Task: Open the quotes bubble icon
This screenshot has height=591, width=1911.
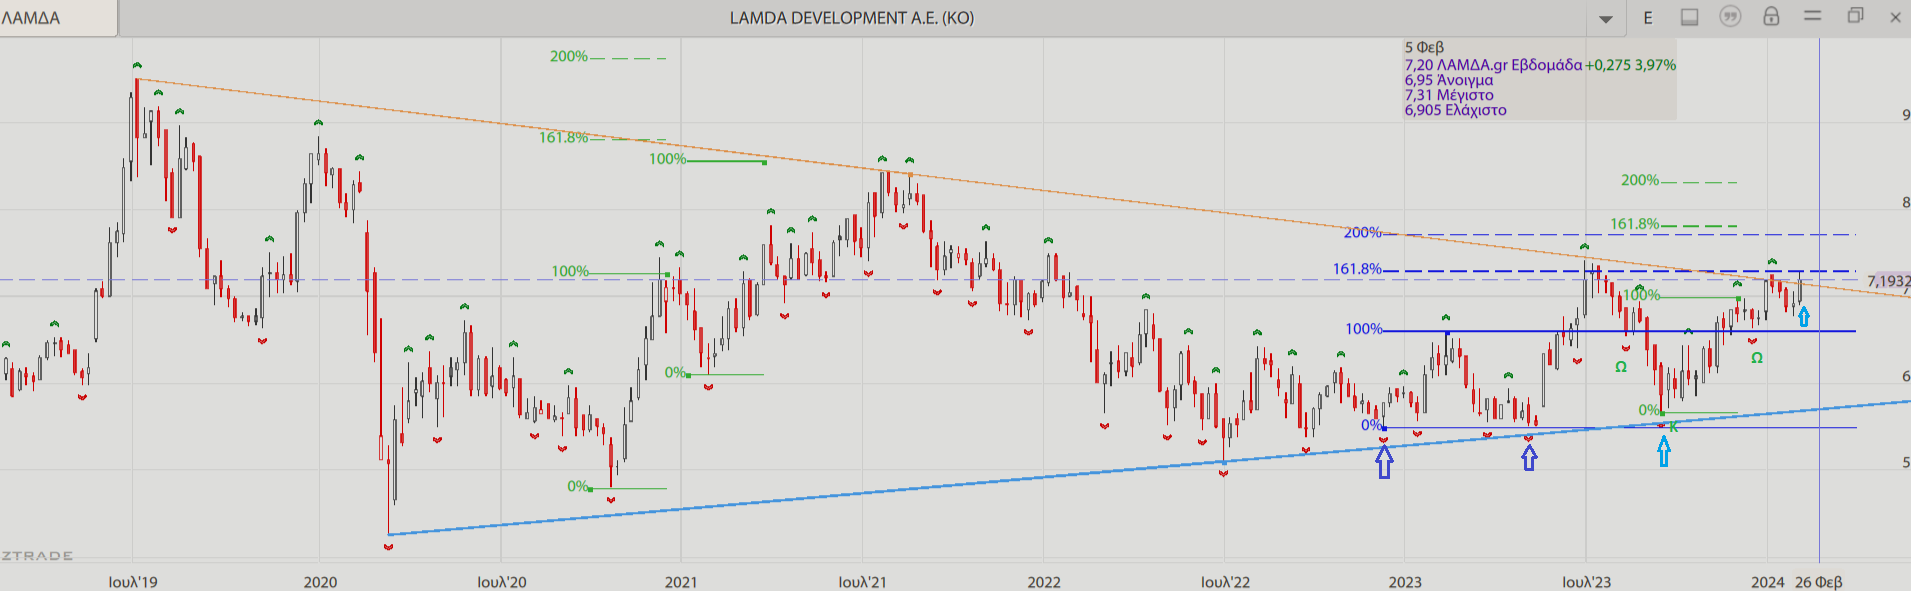Action: tap(1730, 16)
